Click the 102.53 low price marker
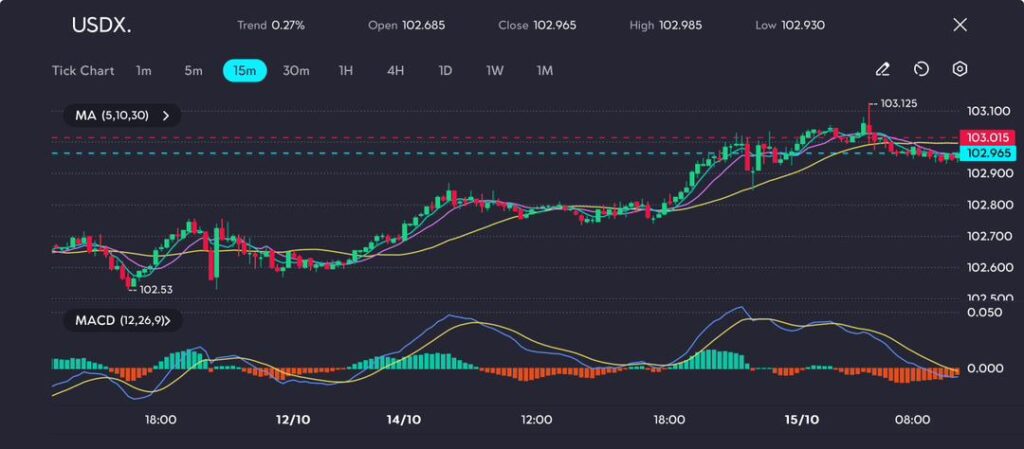 coord(156,289)
